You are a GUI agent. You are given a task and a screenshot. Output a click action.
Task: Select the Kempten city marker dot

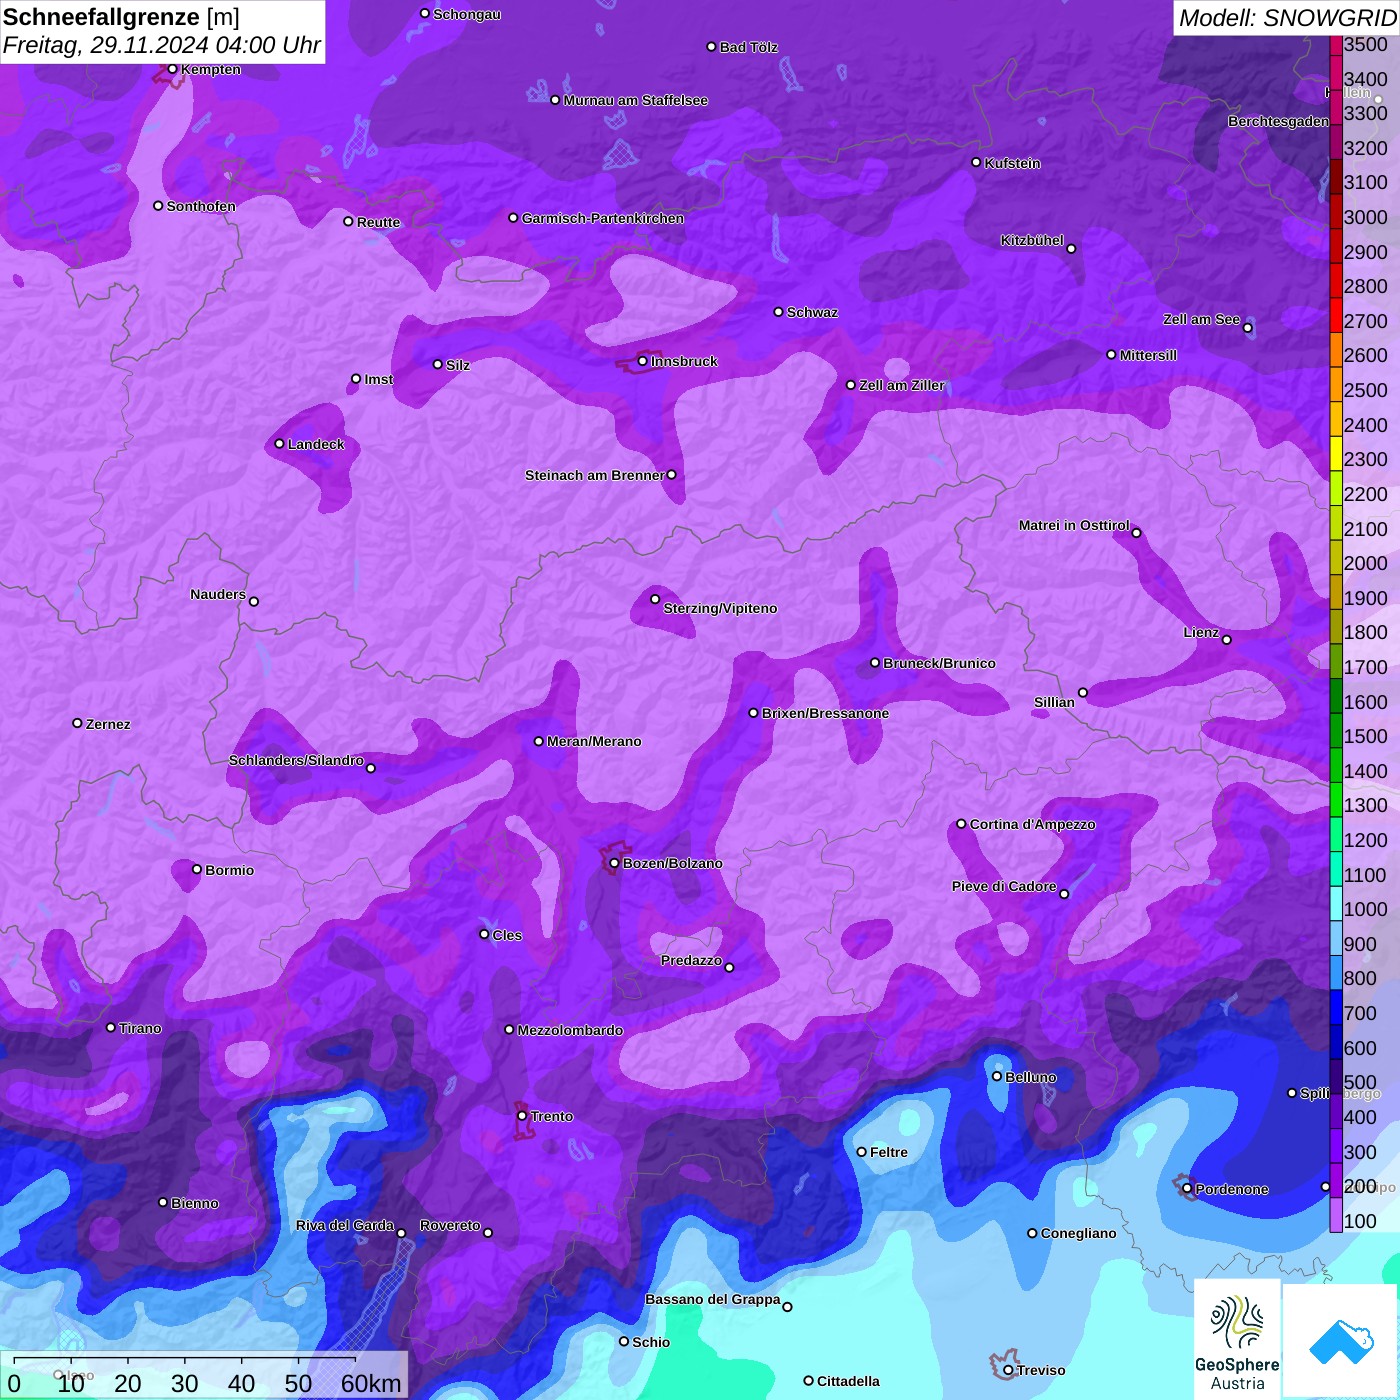(172, 69)
